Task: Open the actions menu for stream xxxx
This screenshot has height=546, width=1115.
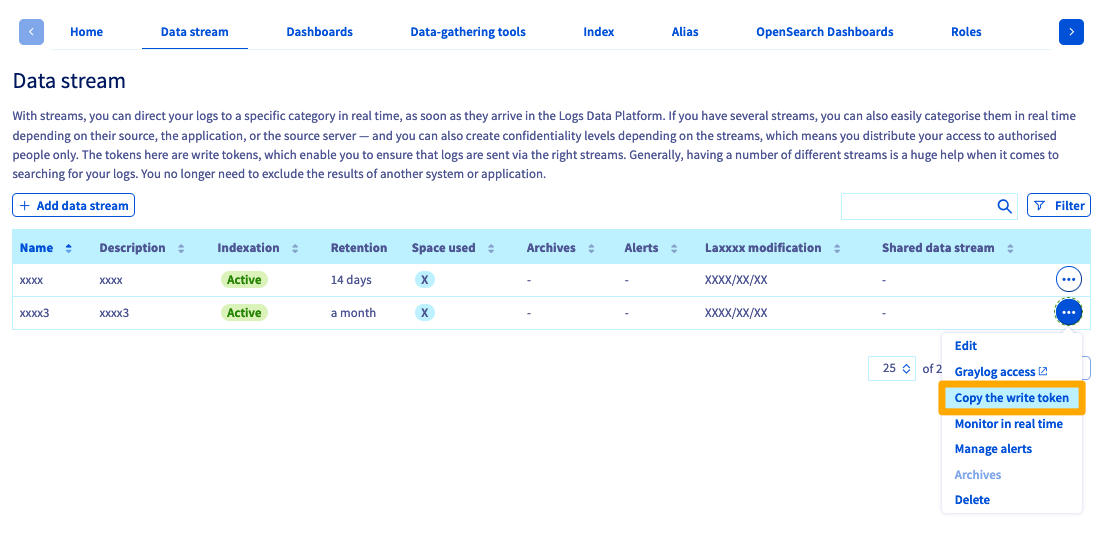Action: click(1068, 280)
